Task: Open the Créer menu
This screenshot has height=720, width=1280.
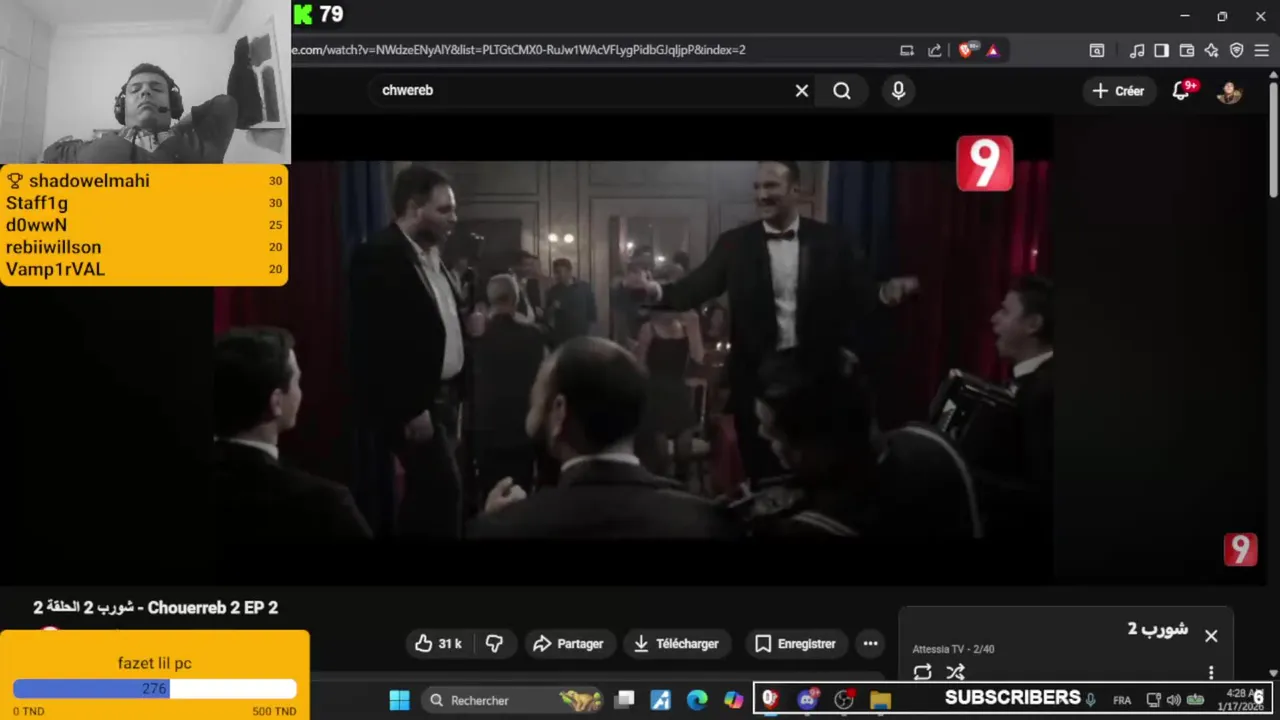Action: coord(1118,91)
